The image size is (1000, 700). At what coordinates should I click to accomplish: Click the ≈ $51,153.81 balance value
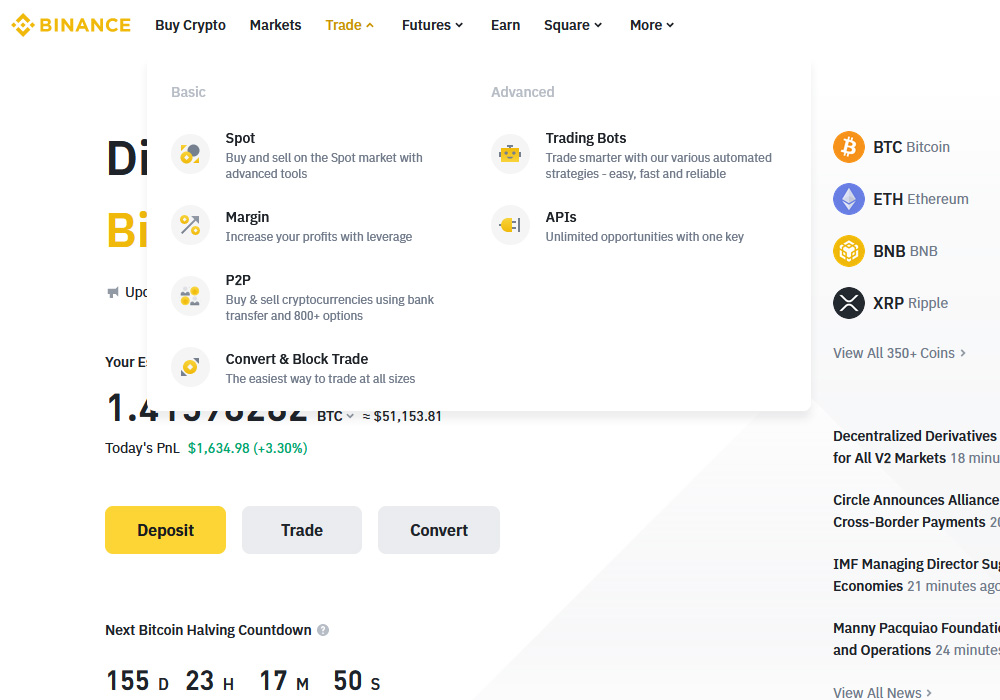[x=402, y=416]
